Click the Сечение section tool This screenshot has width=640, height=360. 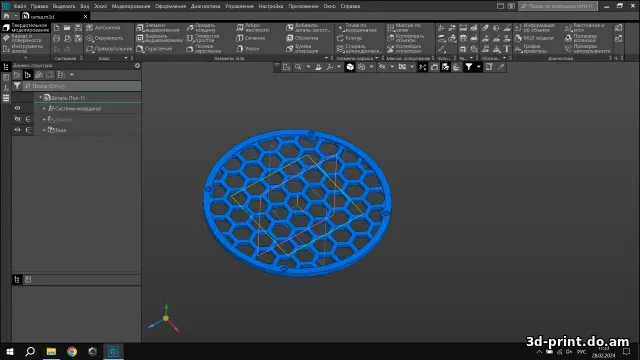(x=251, y=38)
